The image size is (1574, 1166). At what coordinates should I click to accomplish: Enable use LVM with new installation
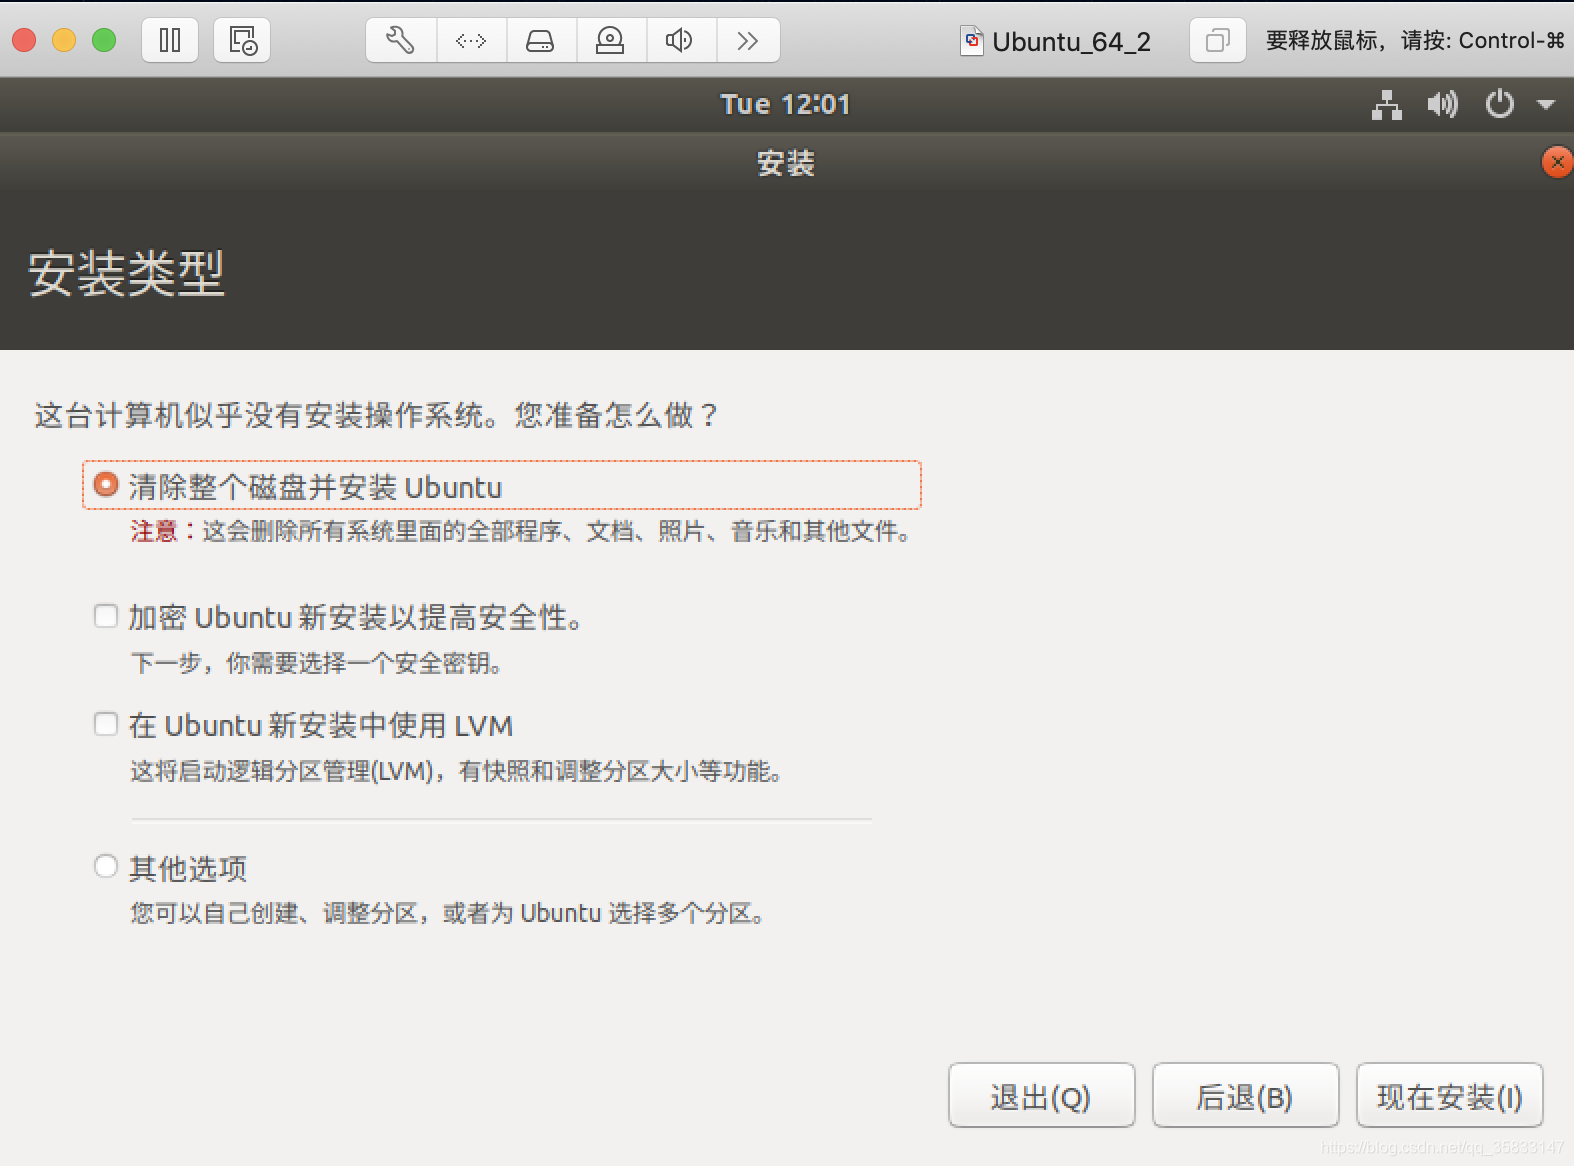click(106, 724)
